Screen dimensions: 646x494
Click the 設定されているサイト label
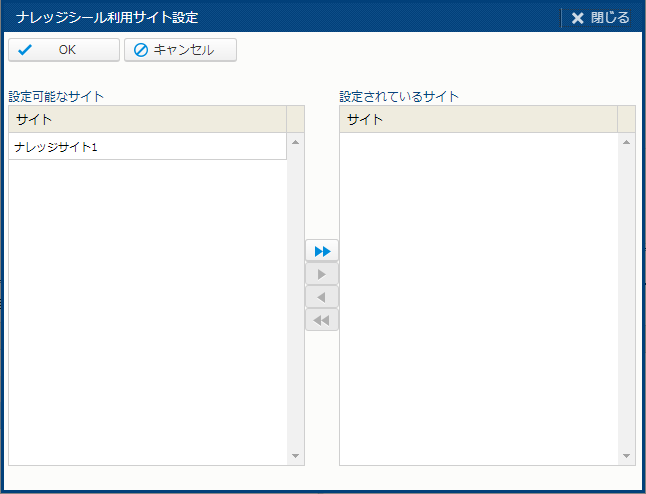coord(399,97)
